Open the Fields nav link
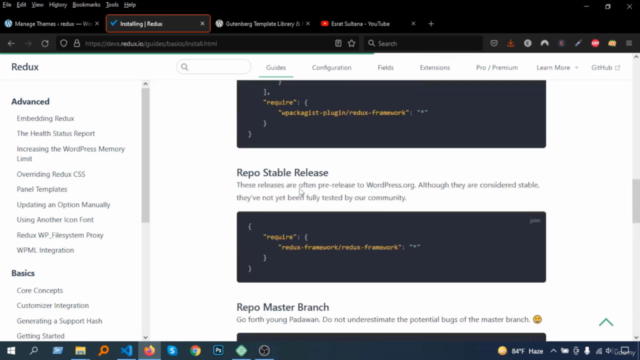The width and height of the screenshot is (640, 360). click(x=385, y=68)
